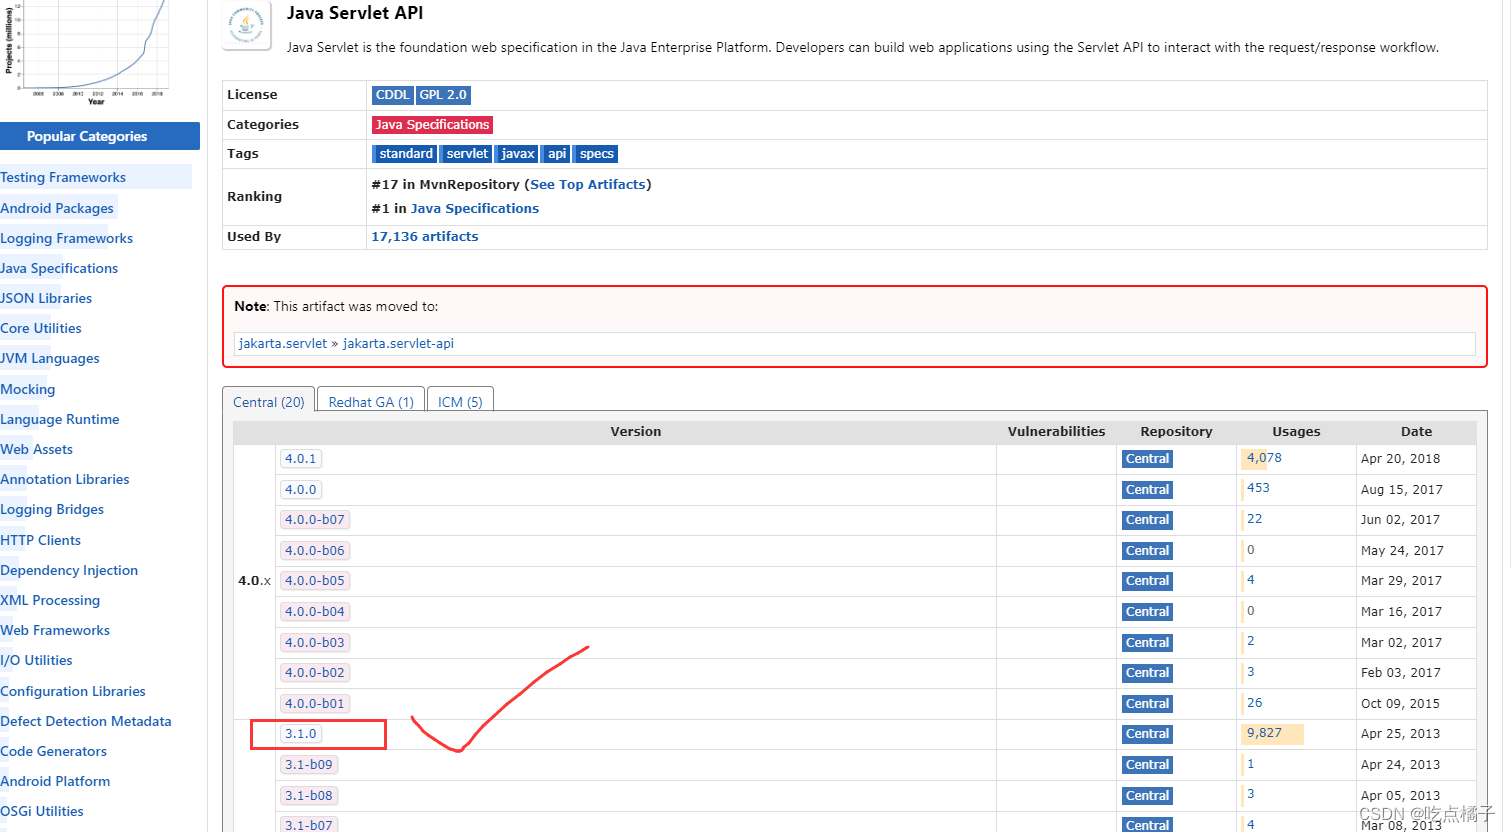
Task: Follow the jakarta.servlet group link
Action: (x=283, y=343)
